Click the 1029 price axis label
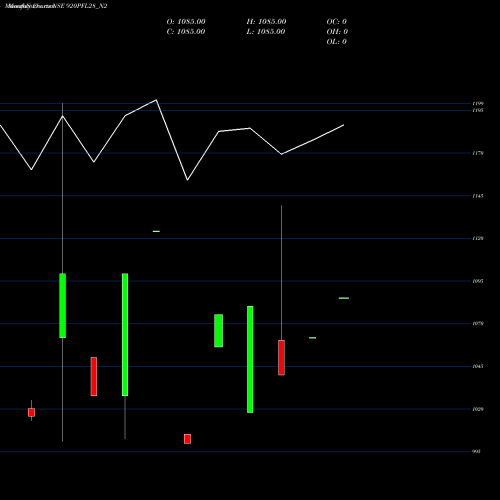Image resolution: width=500 pixels, height=500 pixels. click(x=478, y=409)
